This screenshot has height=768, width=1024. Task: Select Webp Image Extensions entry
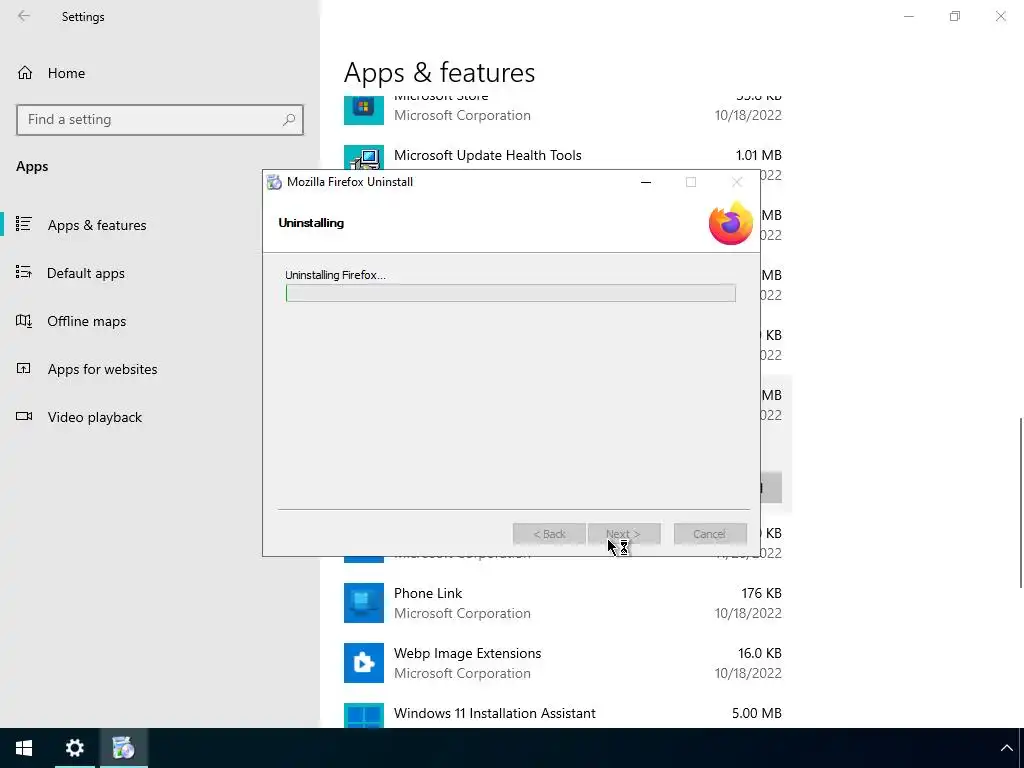(563, 663)
